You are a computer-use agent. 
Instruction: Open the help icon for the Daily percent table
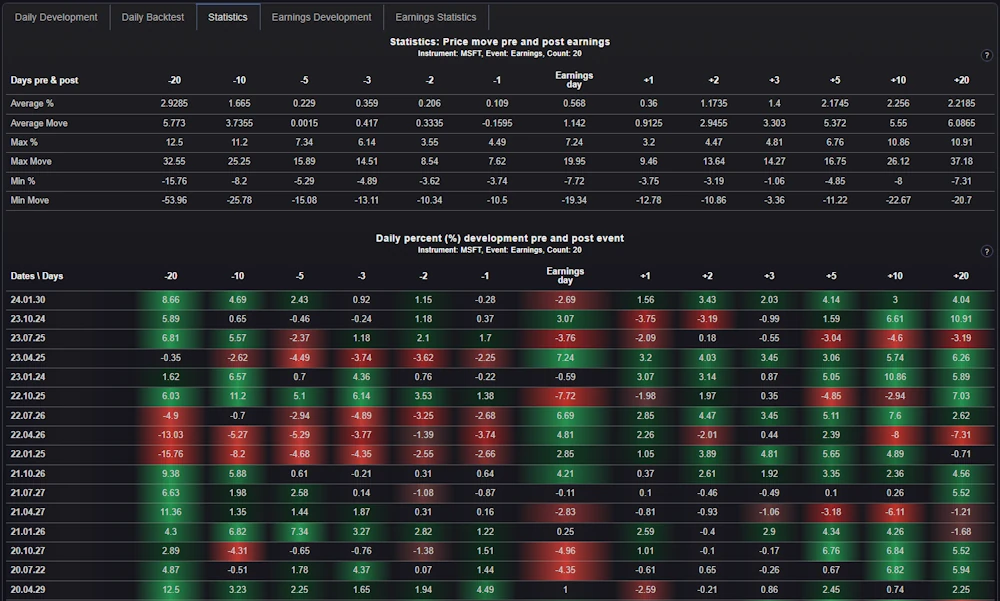pyautogui.click(x=987, y=251)
